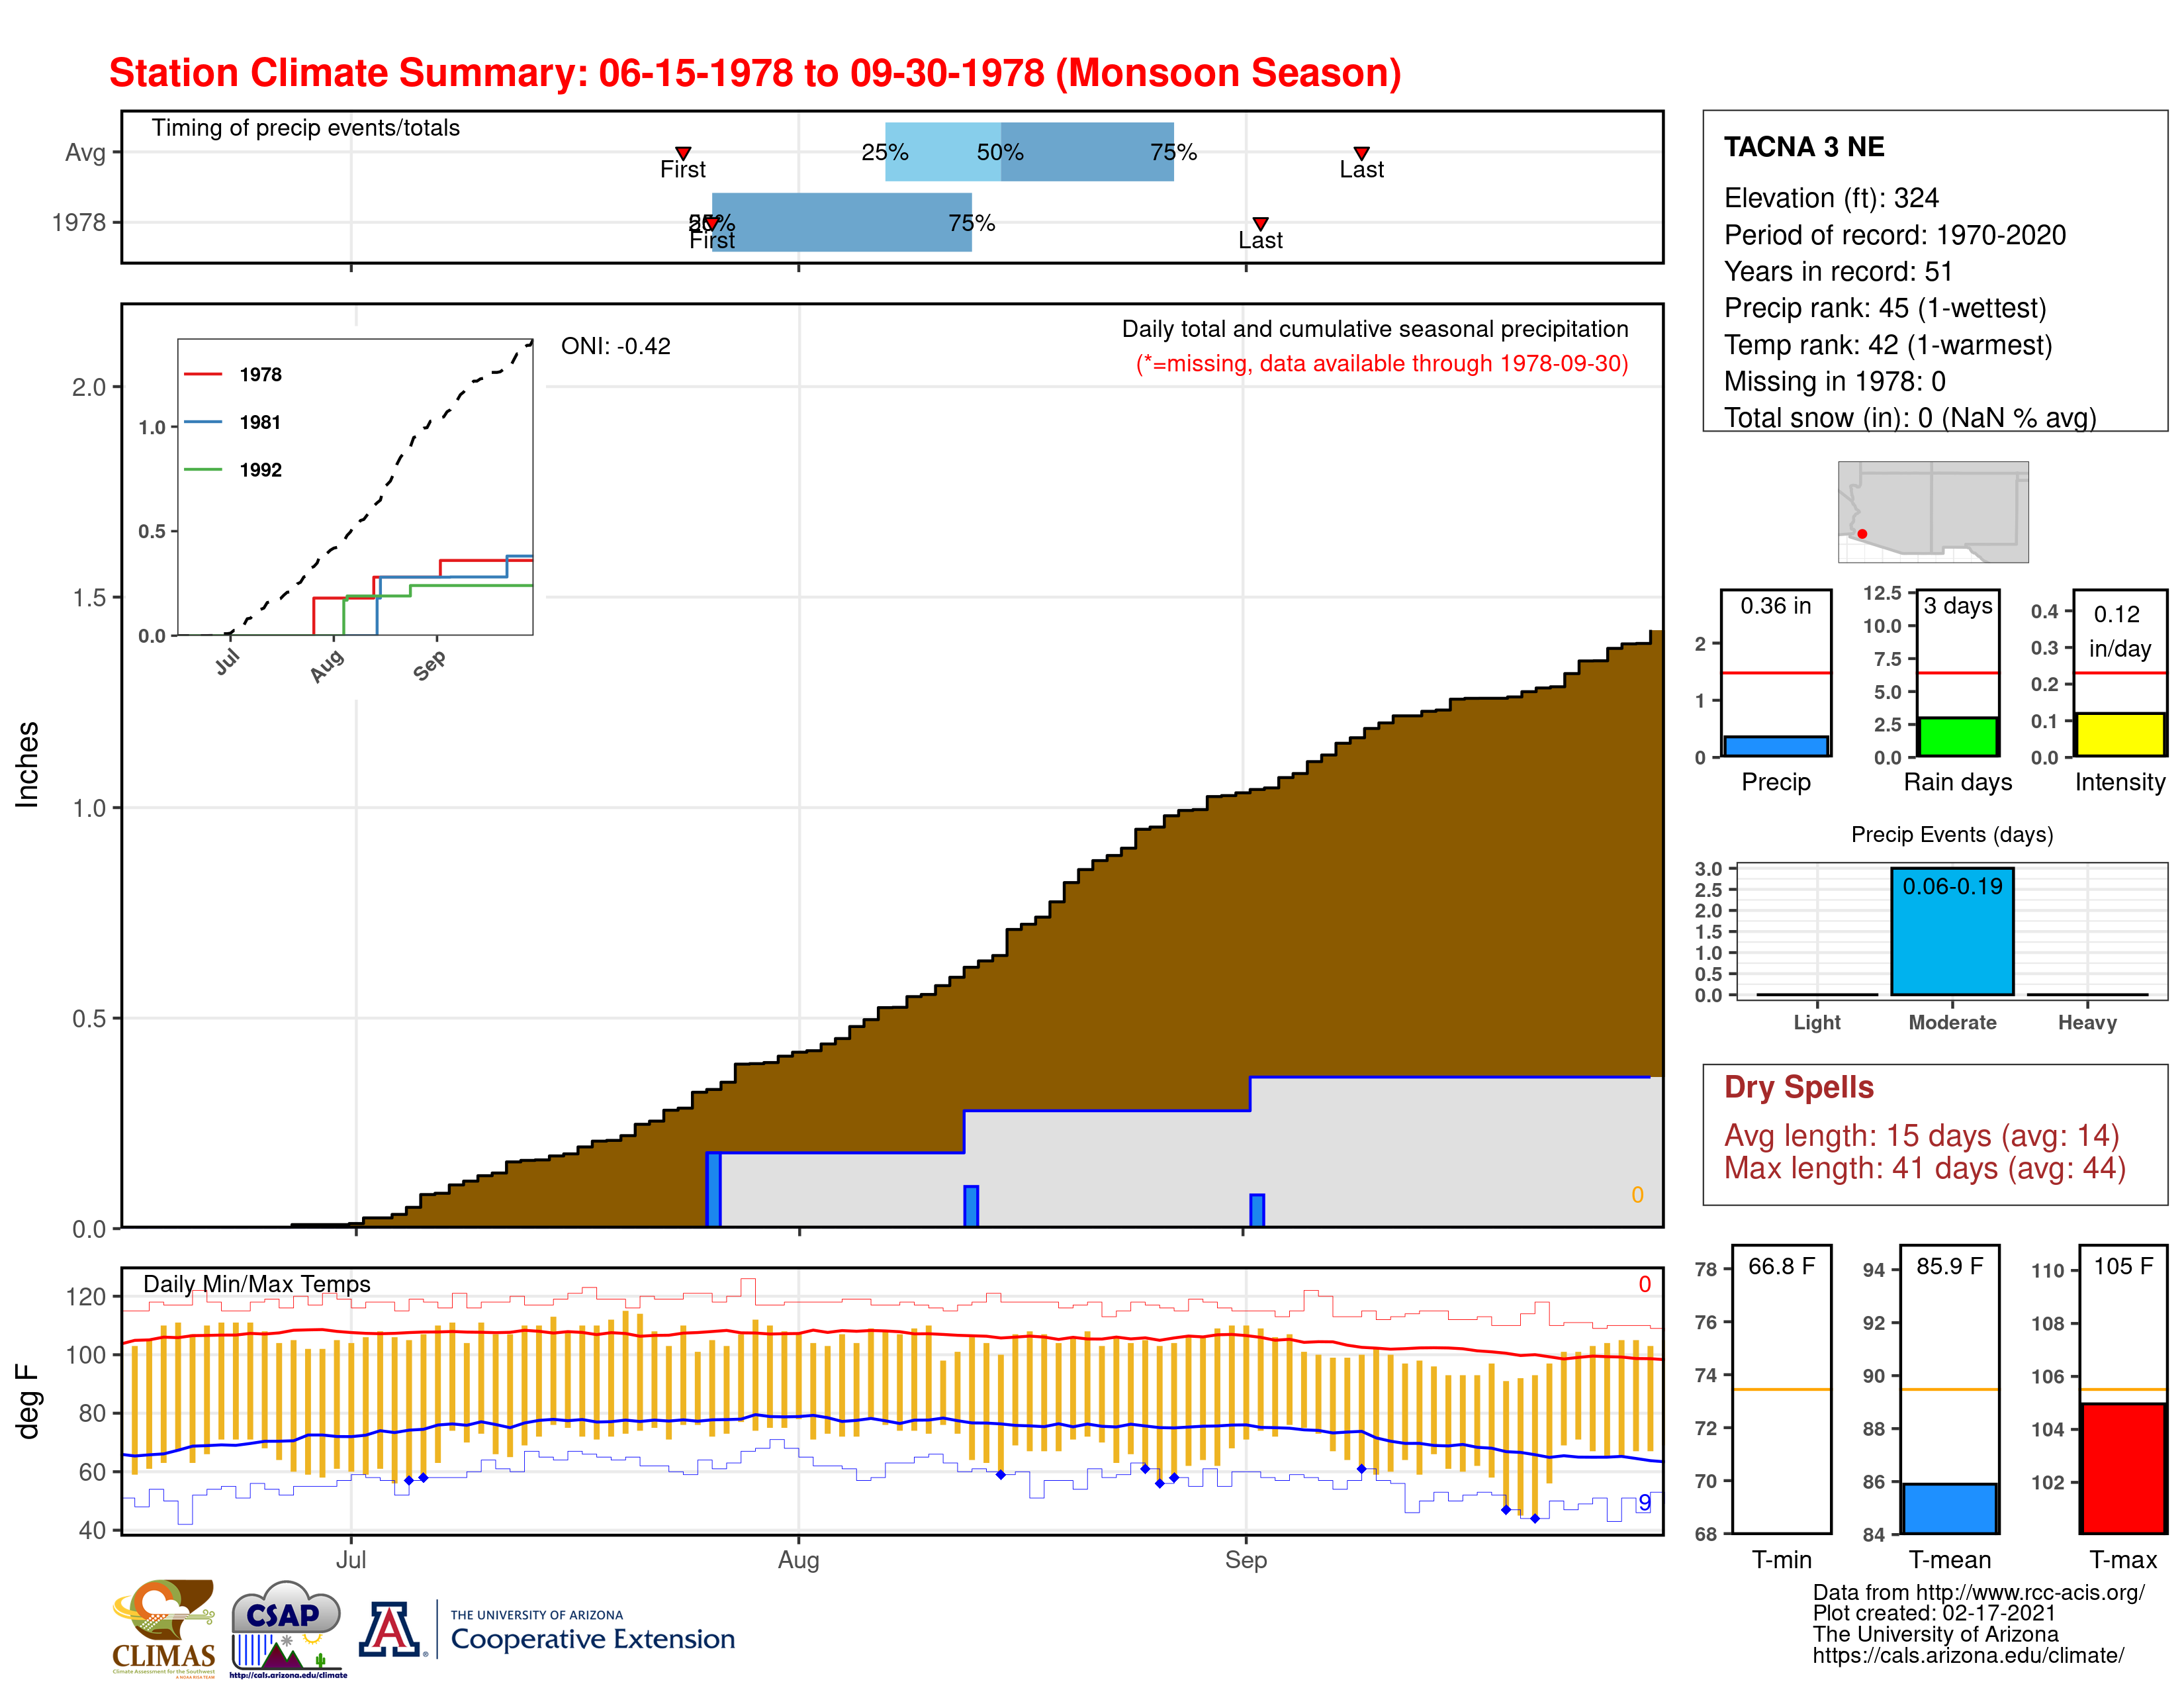Click the Missing in 1978: 0 line

click(1835, 381)
